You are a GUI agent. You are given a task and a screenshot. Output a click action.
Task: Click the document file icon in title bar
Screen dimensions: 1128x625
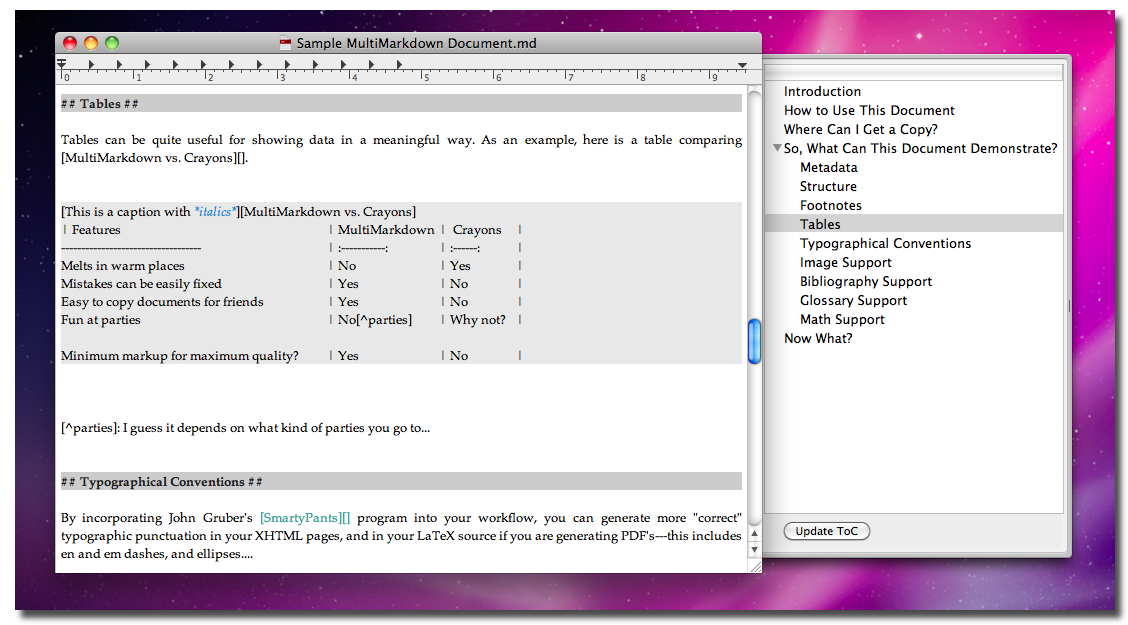285,43
